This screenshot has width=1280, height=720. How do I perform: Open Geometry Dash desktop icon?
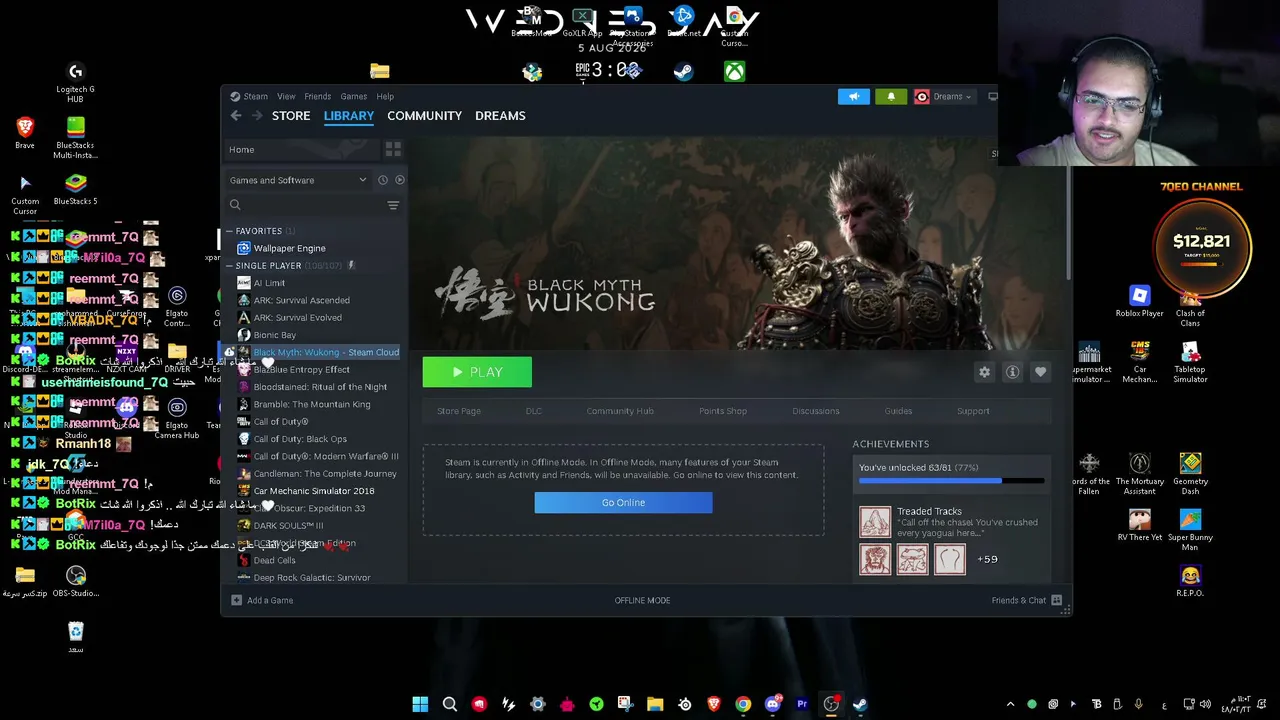coord(1190,473)
